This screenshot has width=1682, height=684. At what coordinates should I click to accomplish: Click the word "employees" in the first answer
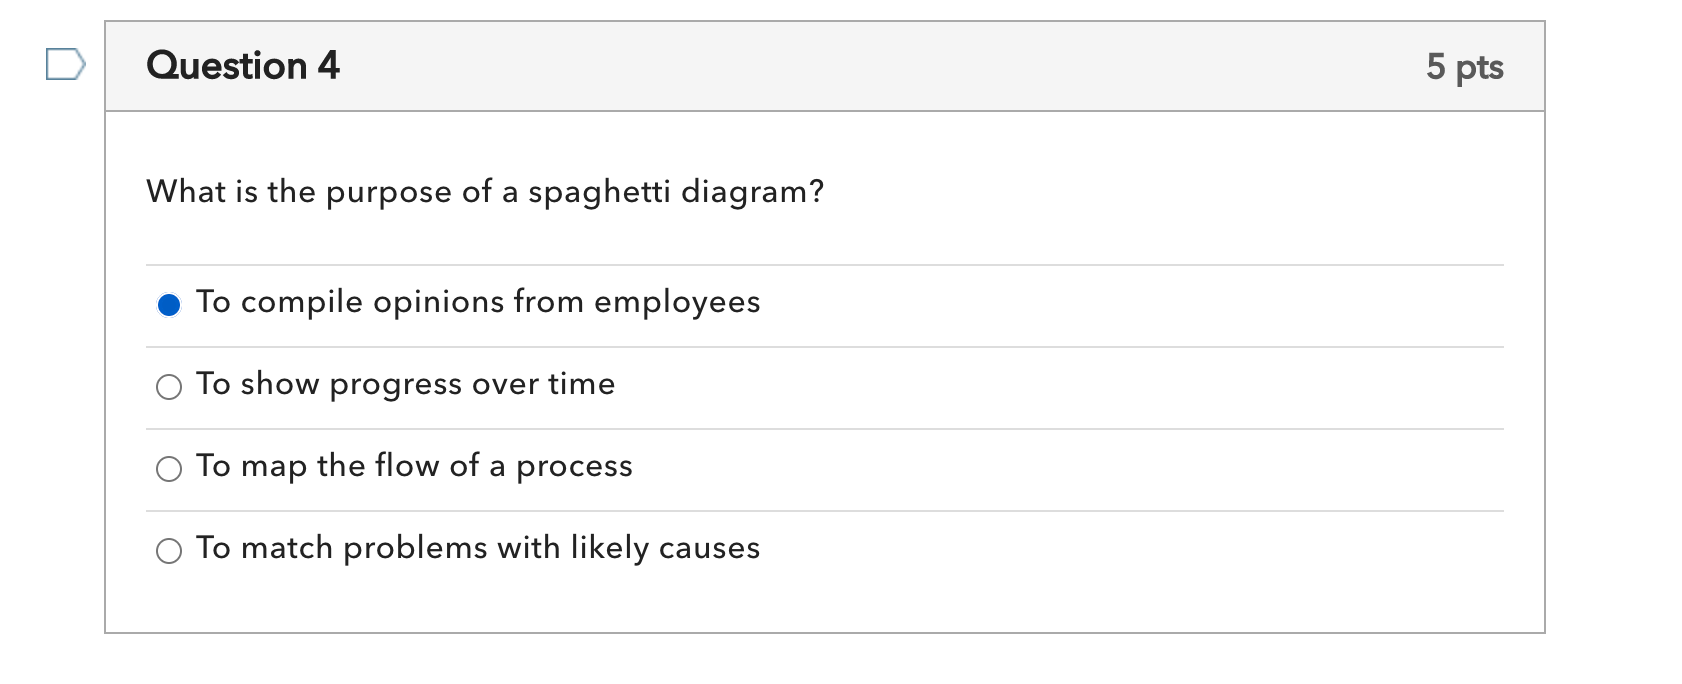677,302
